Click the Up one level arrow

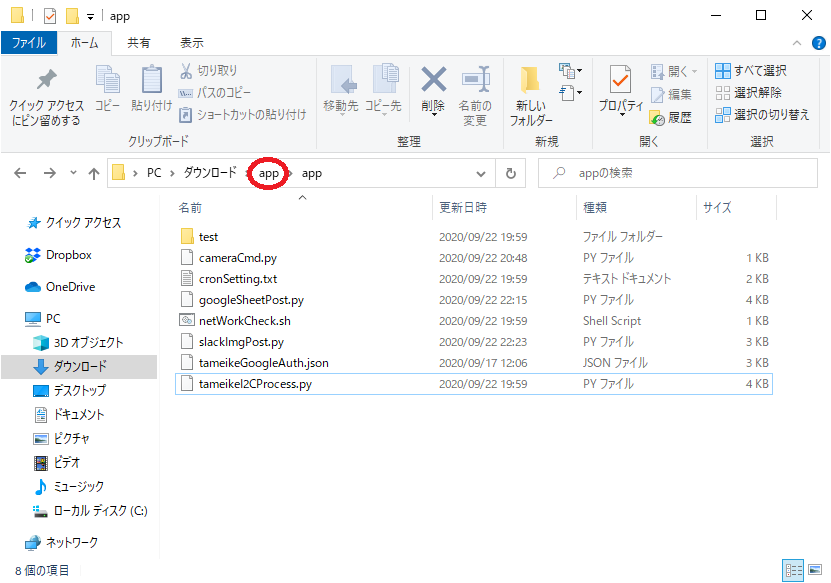pyautogui.click(x=94, y=173)
